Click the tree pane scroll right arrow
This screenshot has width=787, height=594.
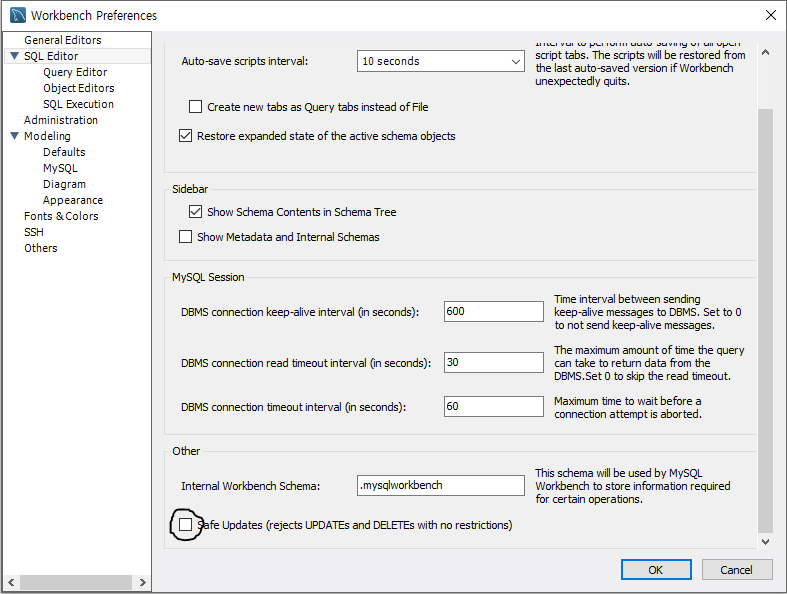point(143,582)
